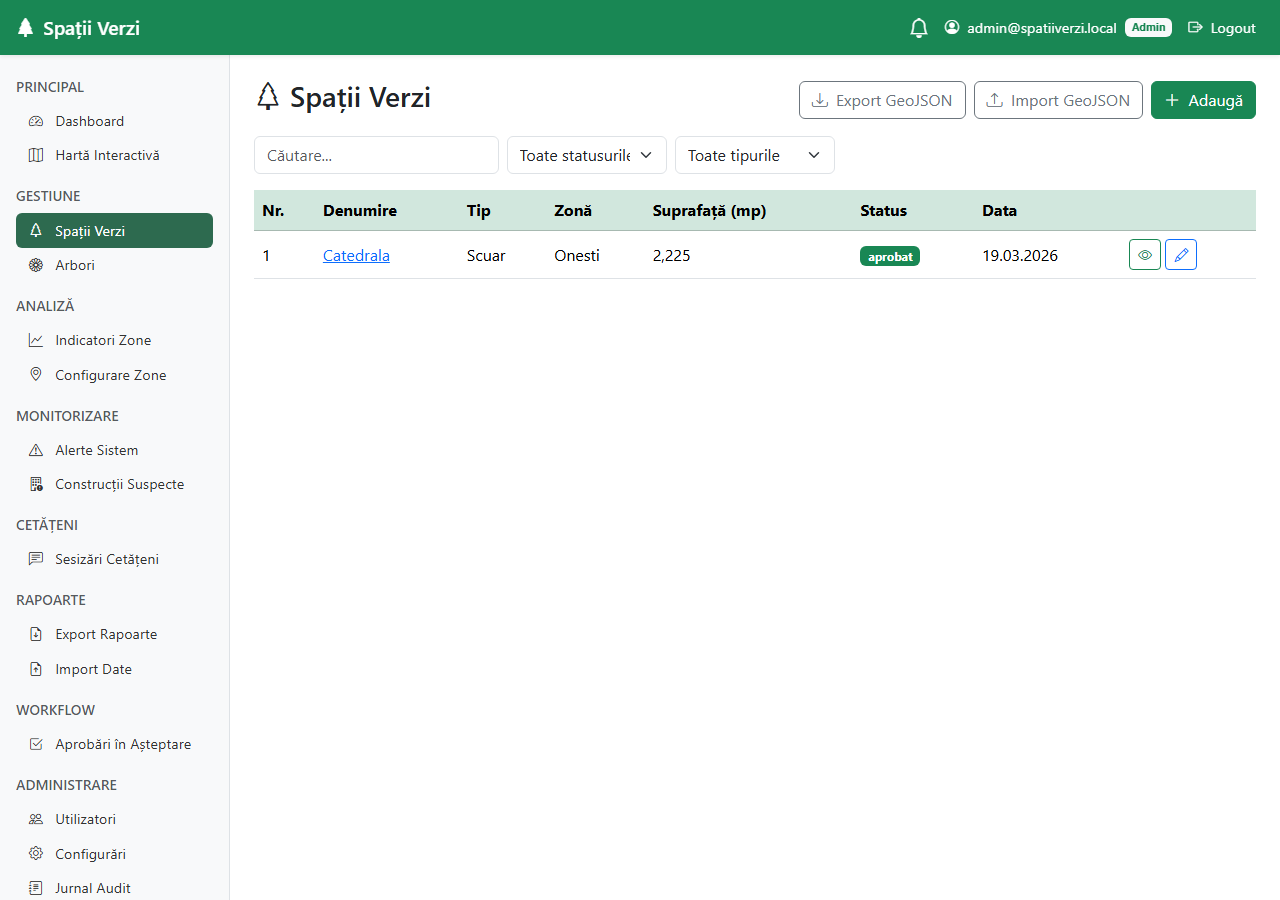Image resolution: width=1280 pixels, height=900 pixels.
Task: Expand the Toate tipurile dropdown
Action: click(x=755, y=155)
